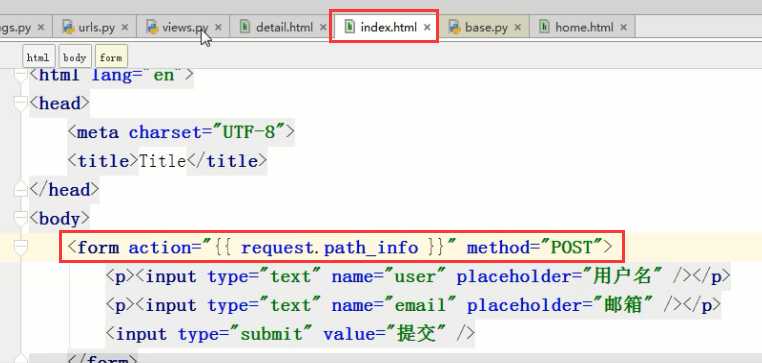This screenshot has width=762, height=363.
Task: Click the Python file icon on views.py tab
Action: [153, 27]
